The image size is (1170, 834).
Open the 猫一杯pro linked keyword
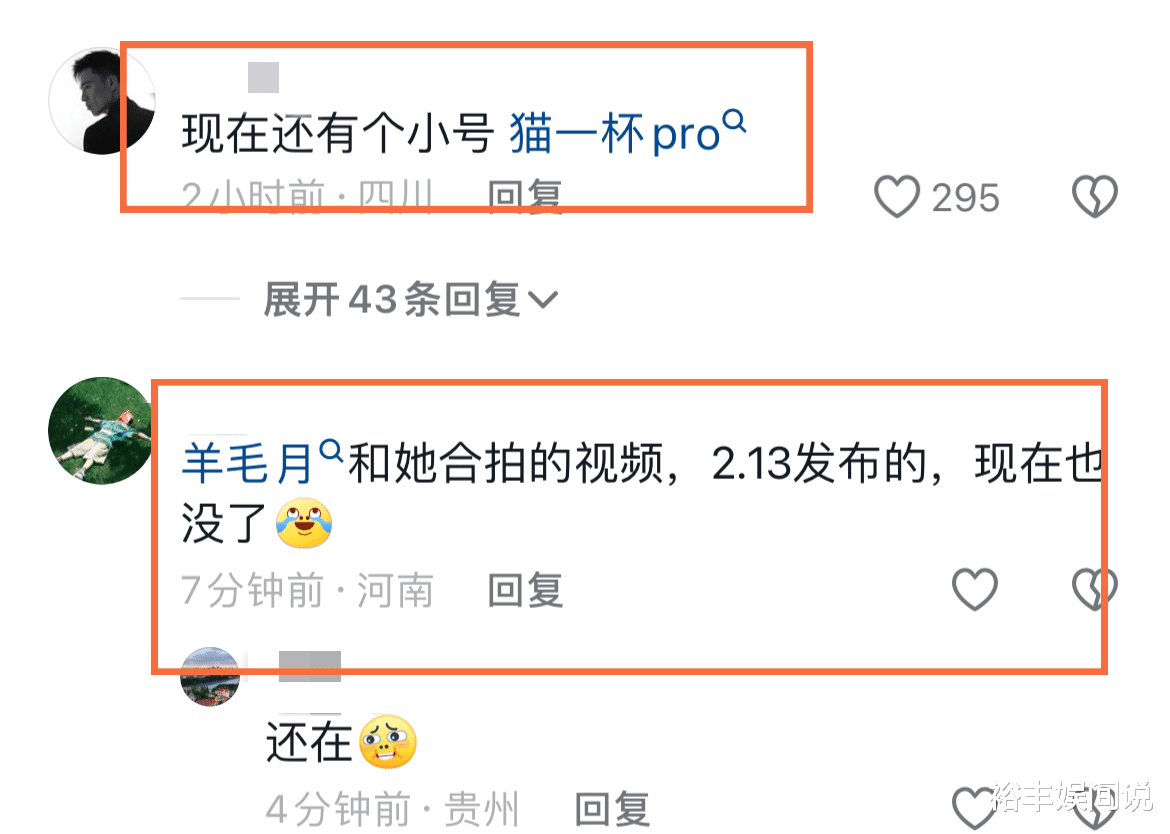(x=614, y=134)
